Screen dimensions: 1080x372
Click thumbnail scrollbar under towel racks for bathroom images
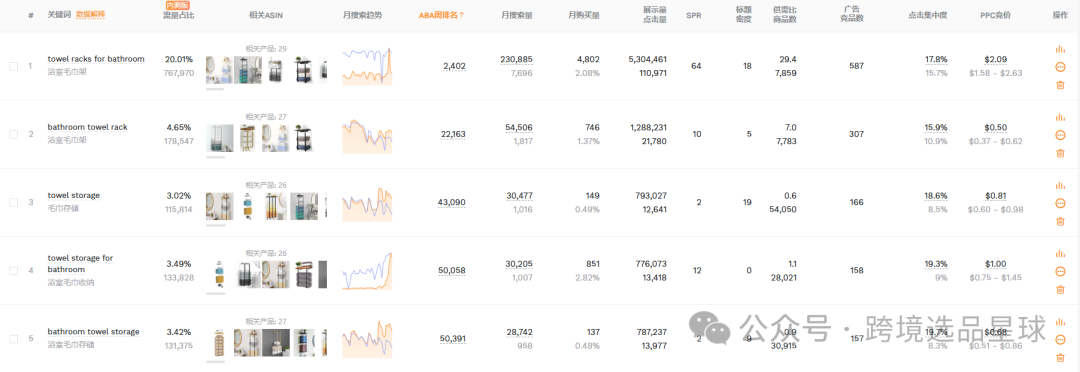(216, 89)
